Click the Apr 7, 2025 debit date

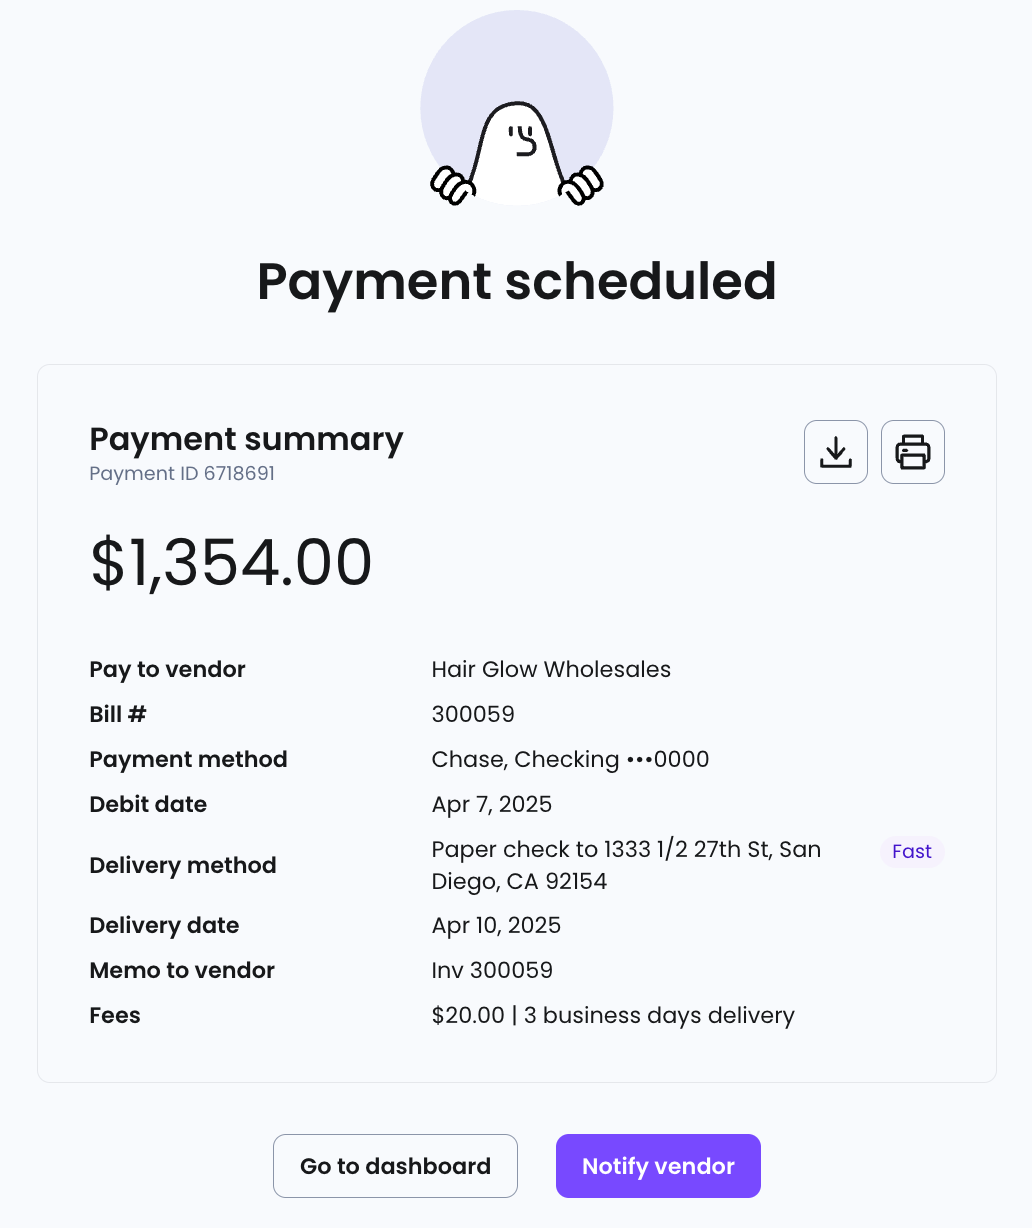[492, 804]
